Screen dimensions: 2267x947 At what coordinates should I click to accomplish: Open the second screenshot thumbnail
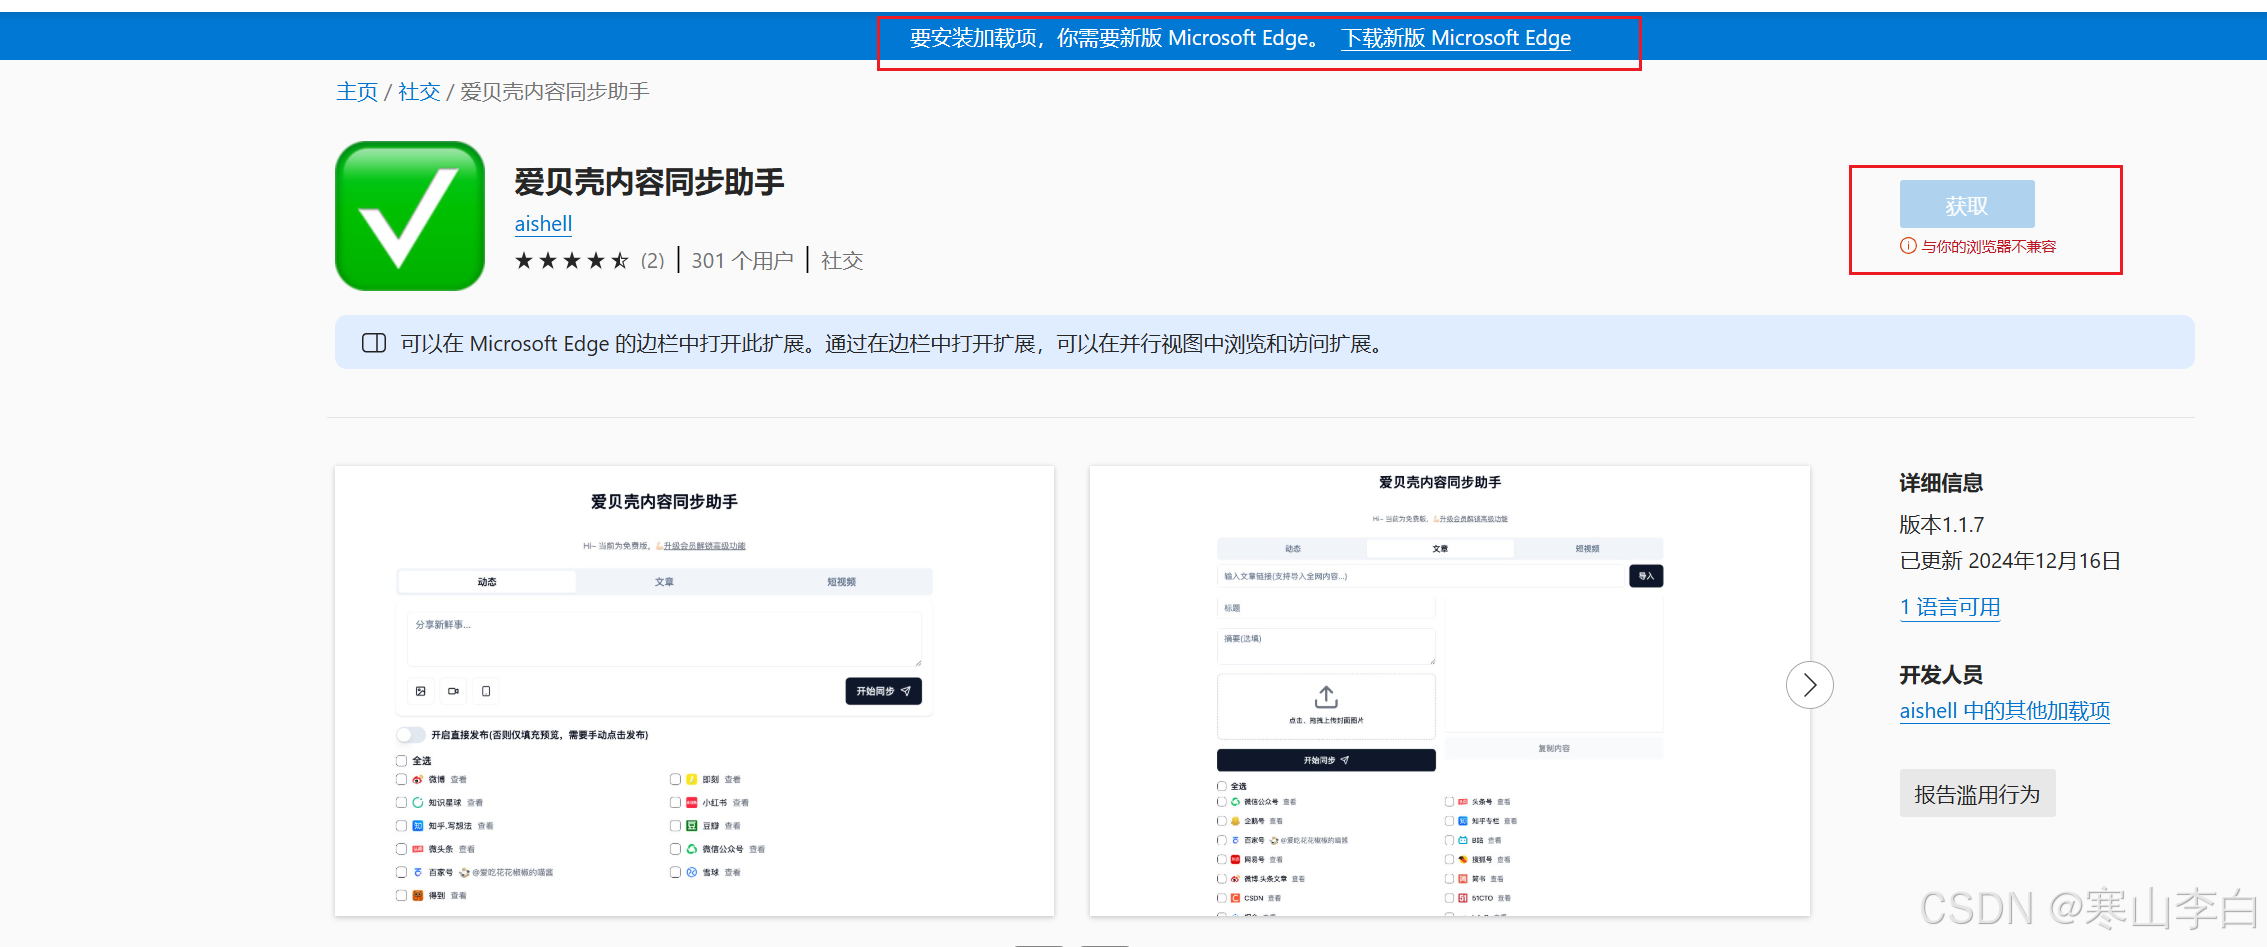1449,690
